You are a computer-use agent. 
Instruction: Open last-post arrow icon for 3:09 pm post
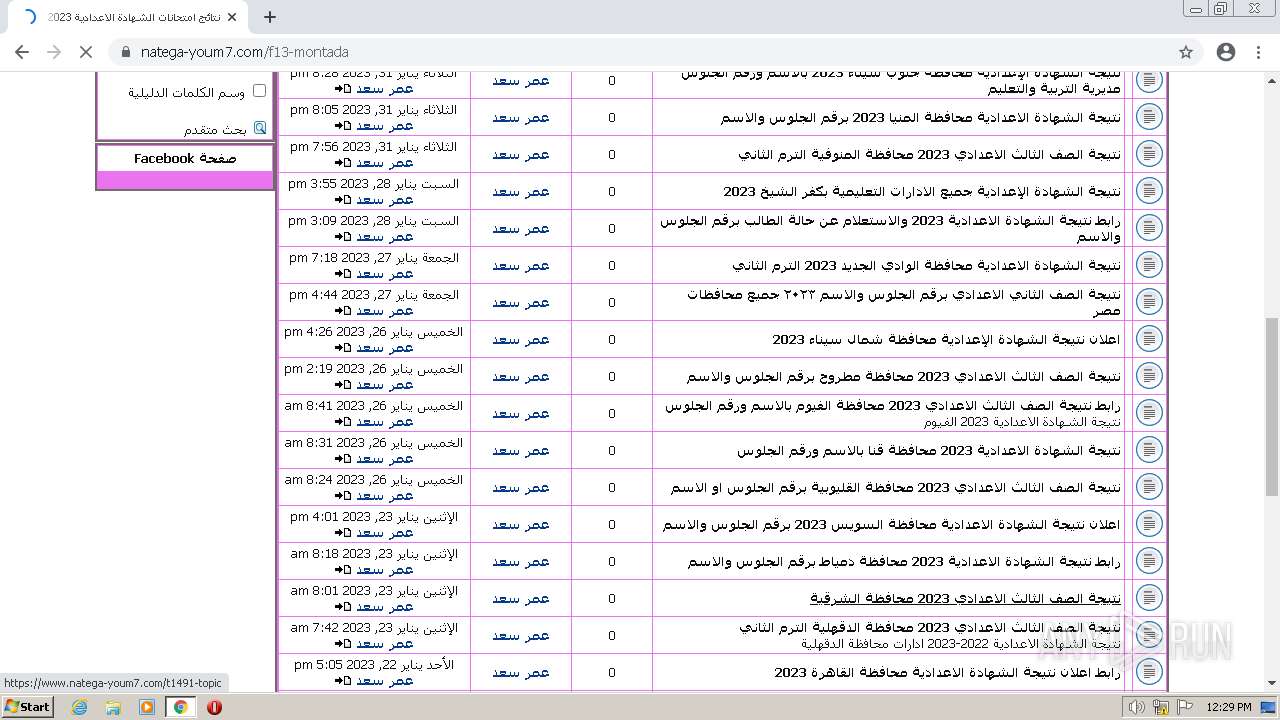[342, 237]
